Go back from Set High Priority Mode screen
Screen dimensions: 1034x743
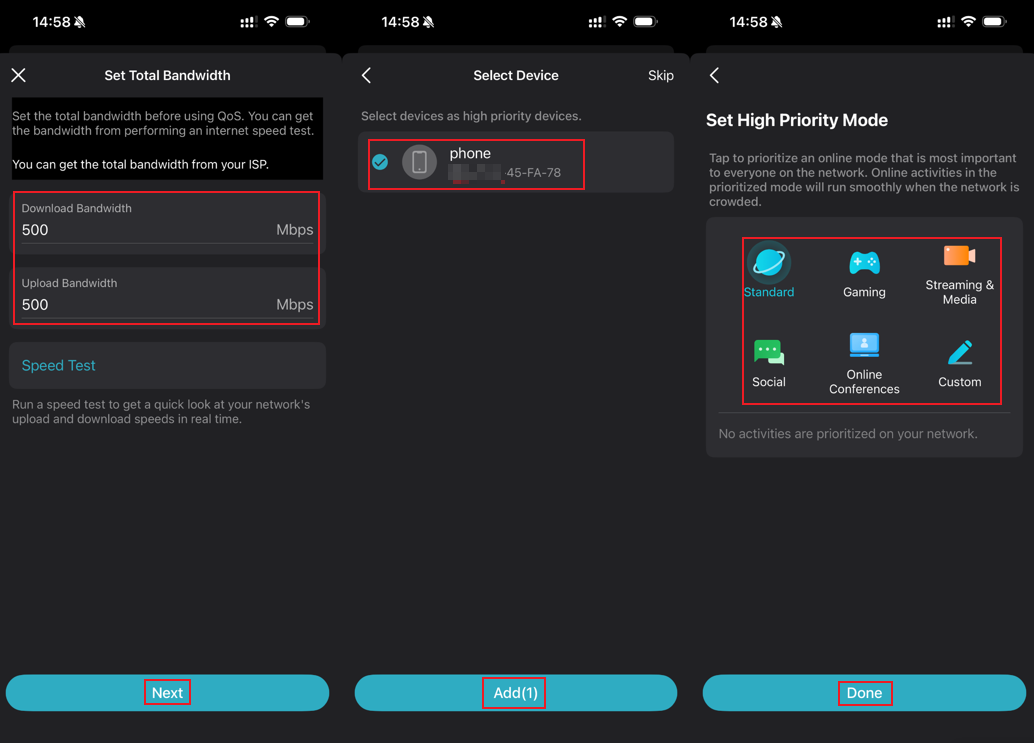(714, 75)
